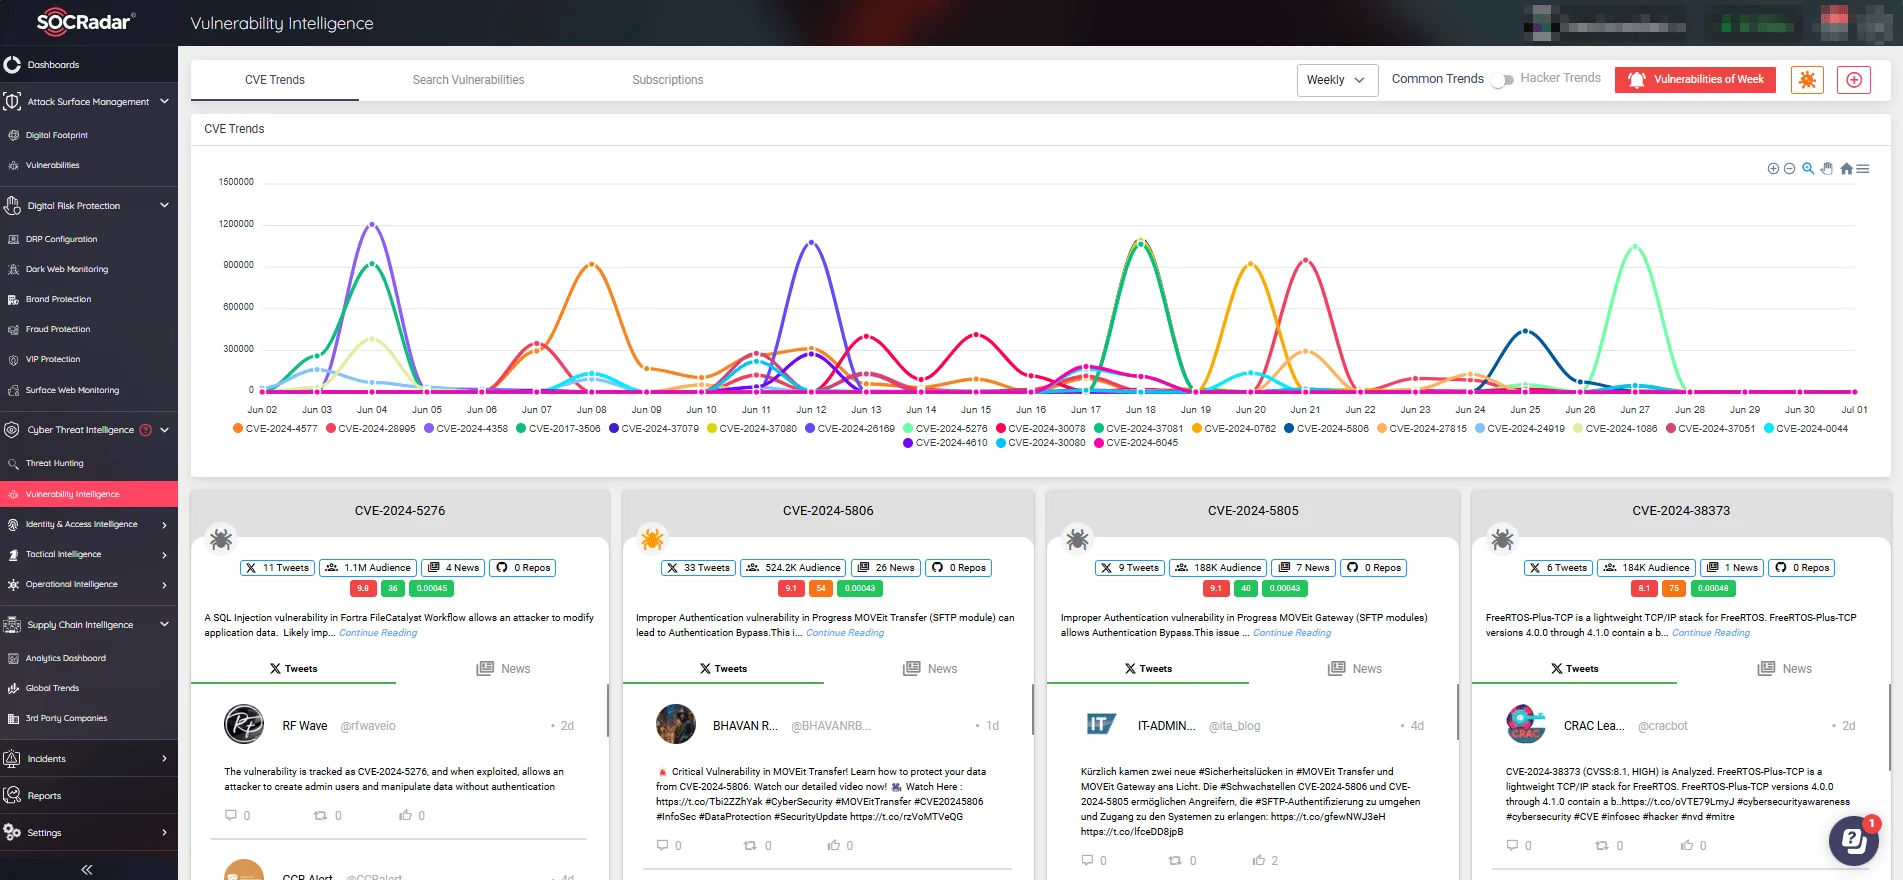This screenshot has width=1903, height=880.
Task: Collapse Cyber Threat Intelligence section chevron
Action: coord(164,430)
